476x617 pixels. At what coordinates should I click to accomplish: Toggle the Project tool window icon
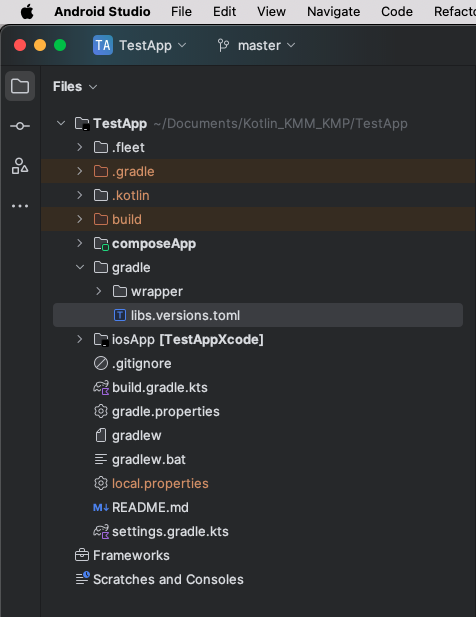[x=20, y=86]
